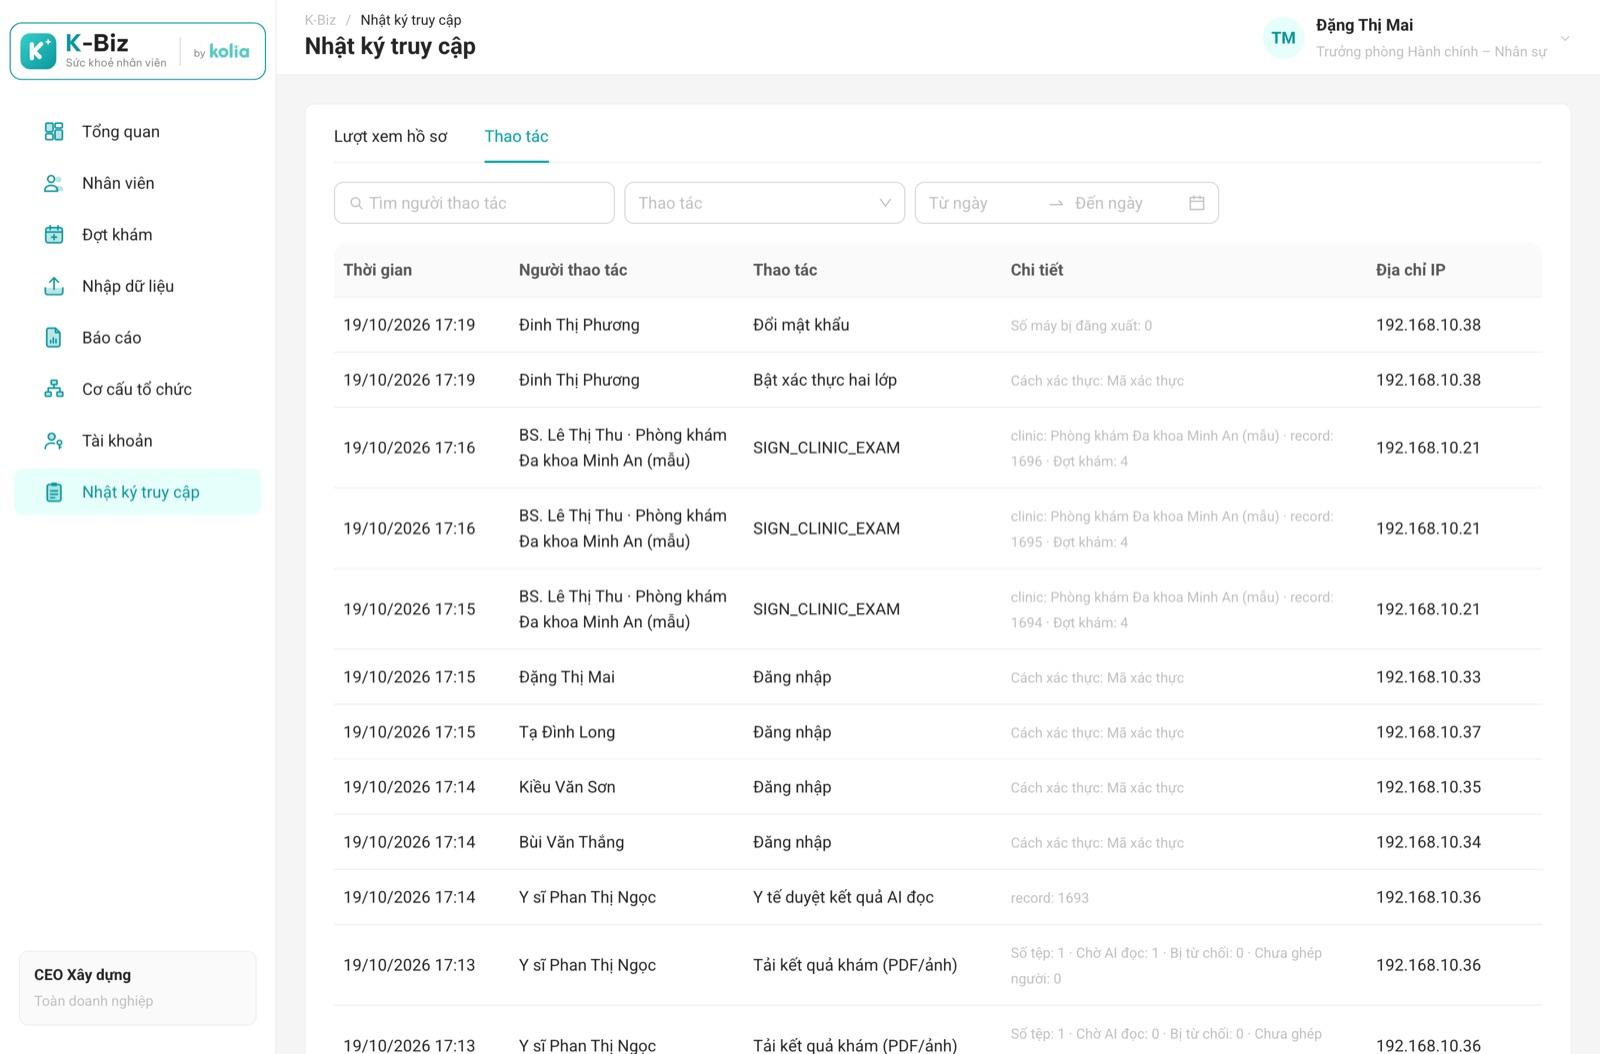Select the Bật xác thực hai lớp cell

tap(825, 380)
